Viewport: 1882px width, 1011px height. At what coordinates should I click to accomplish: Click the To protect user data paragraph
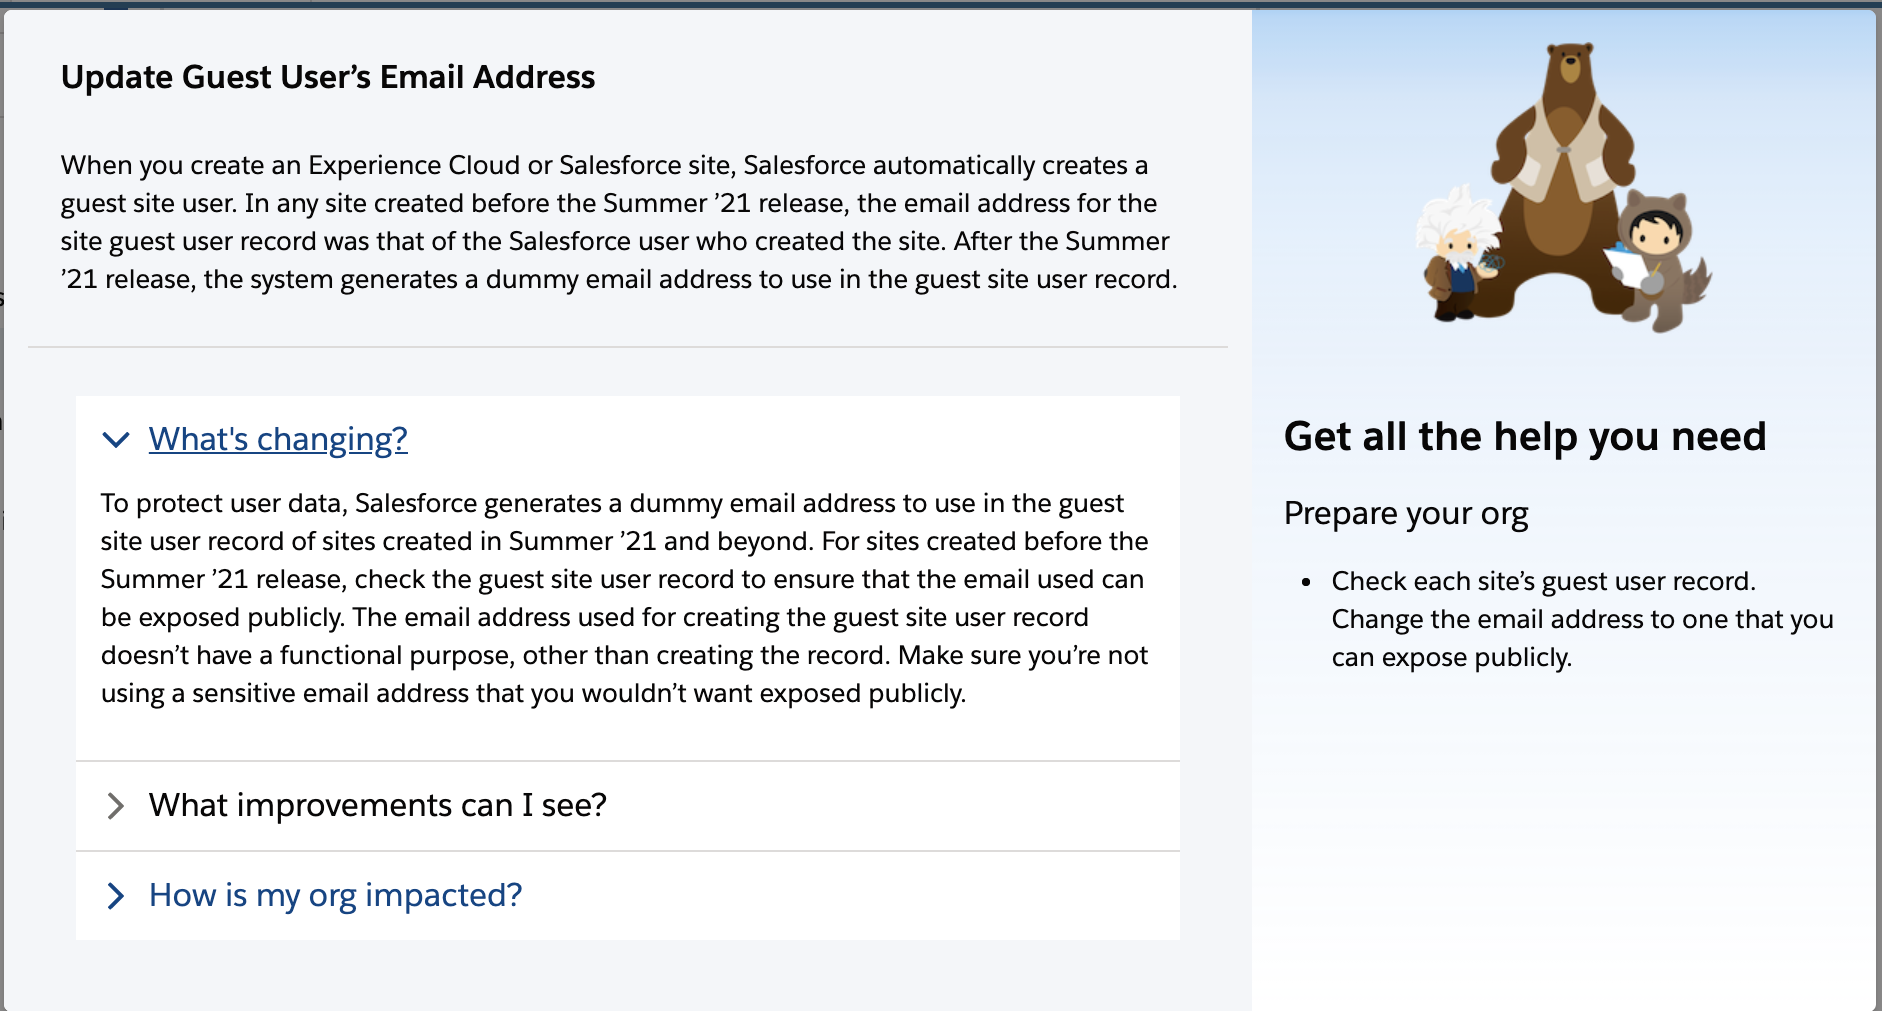624,598
